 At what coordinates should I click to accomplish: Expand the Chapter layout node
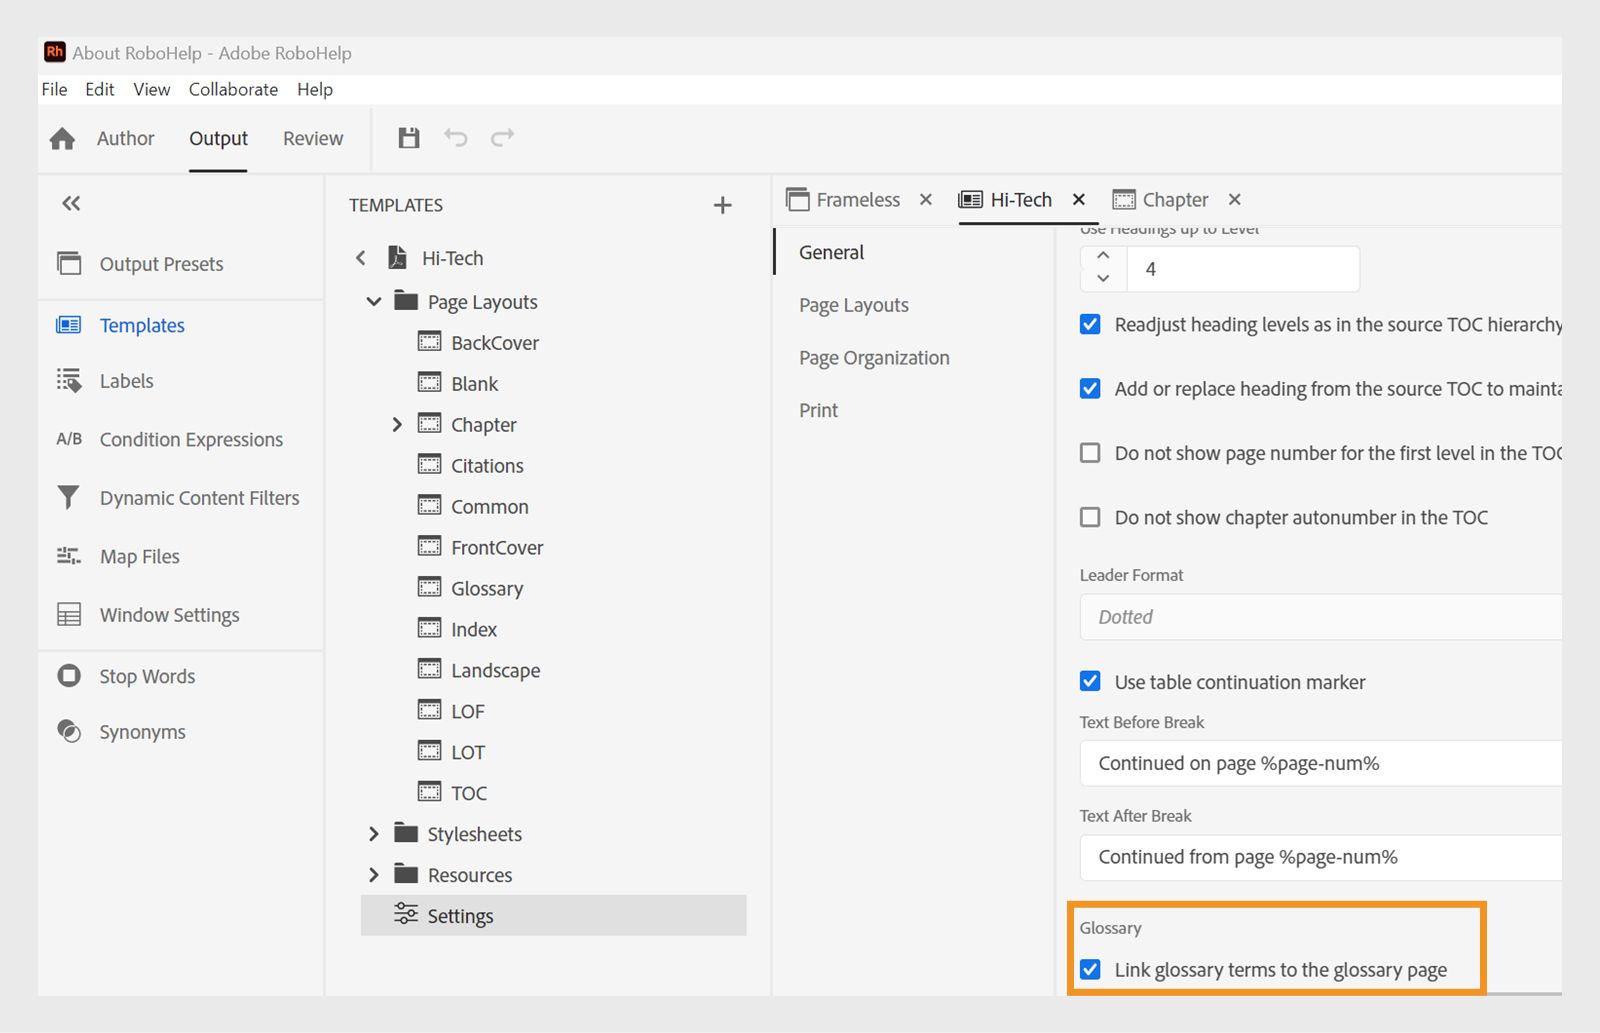pos(397,424)
